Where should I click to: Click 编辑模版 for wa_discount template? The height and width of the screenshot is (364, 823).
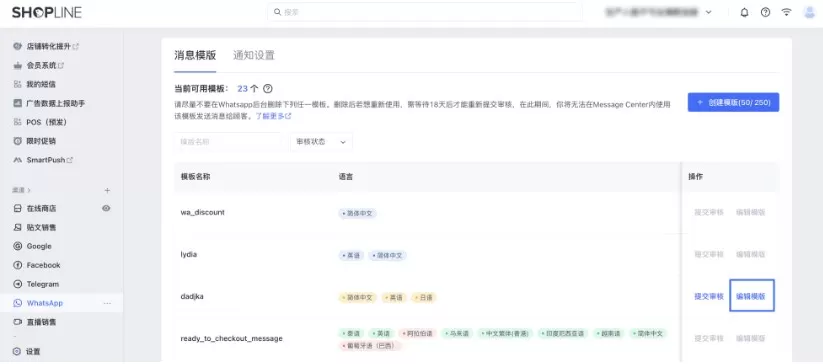pyautogui.click(x=751, y=212)
